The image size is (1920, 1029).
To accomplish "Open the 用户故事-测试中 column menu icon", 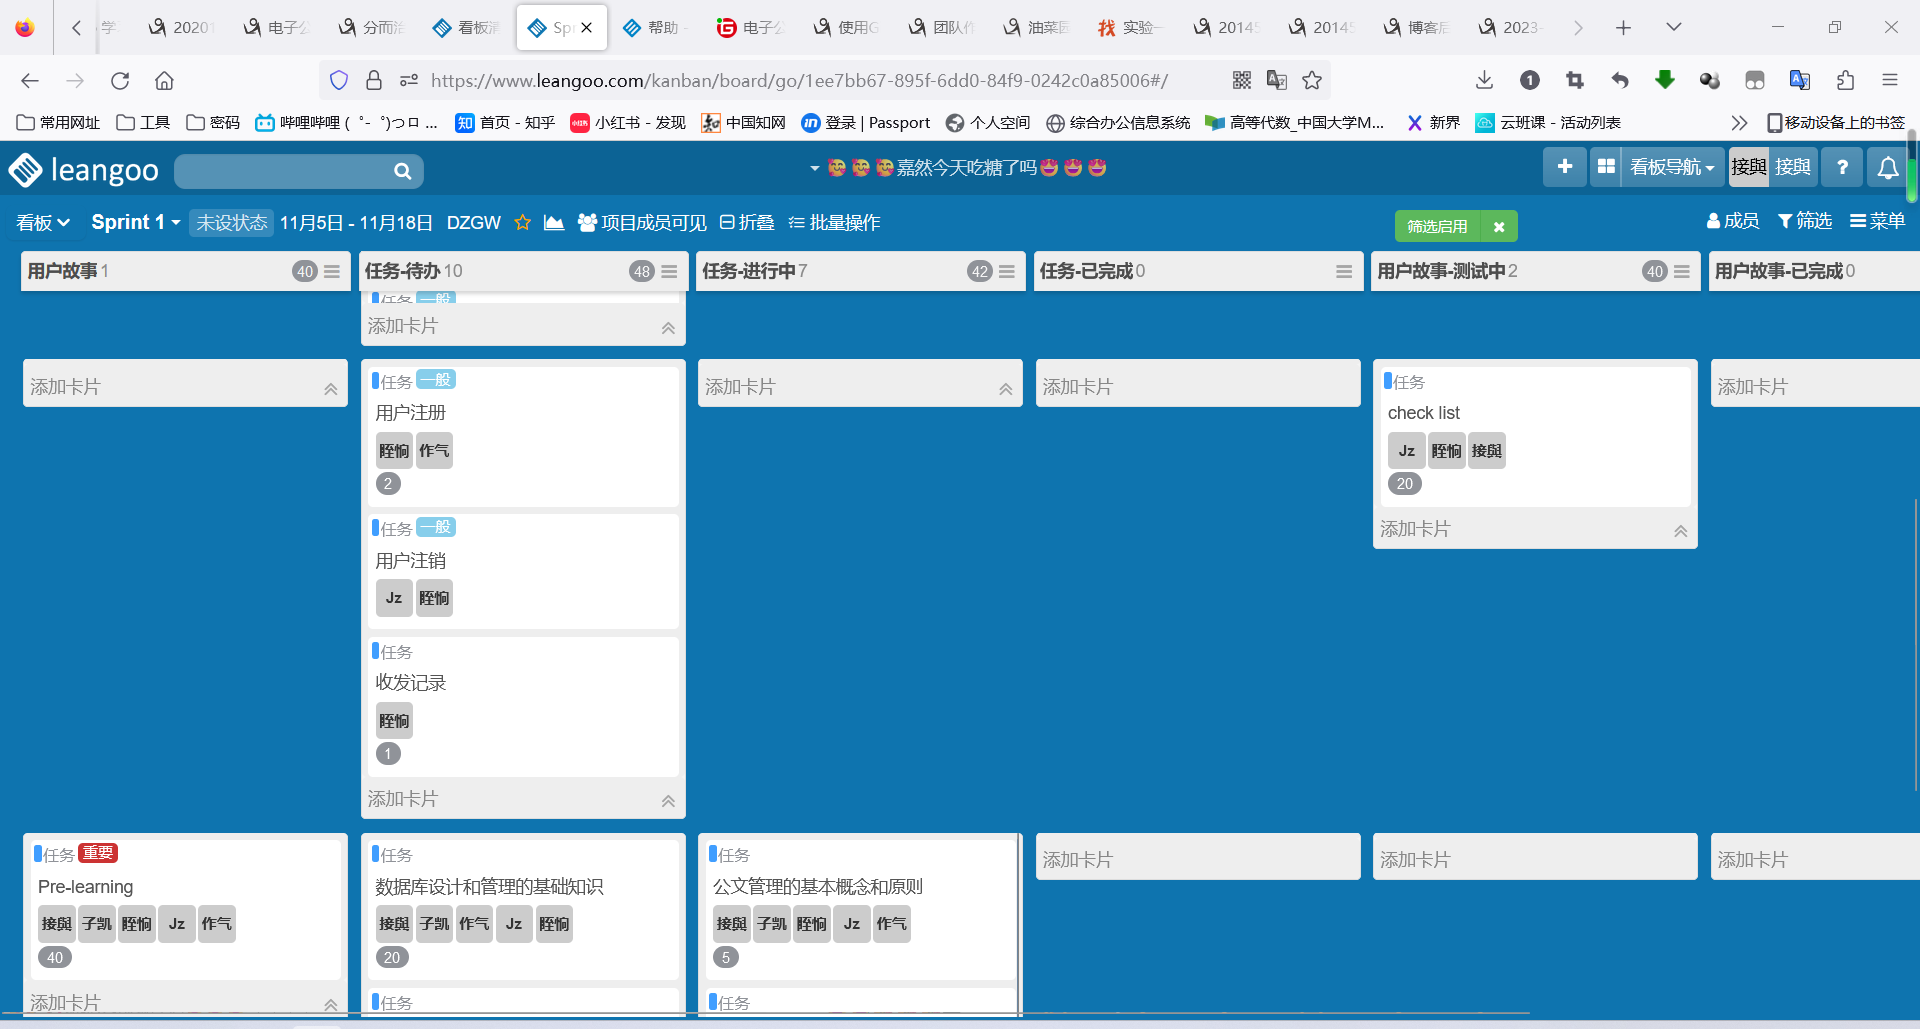I will coord(1682,271).
